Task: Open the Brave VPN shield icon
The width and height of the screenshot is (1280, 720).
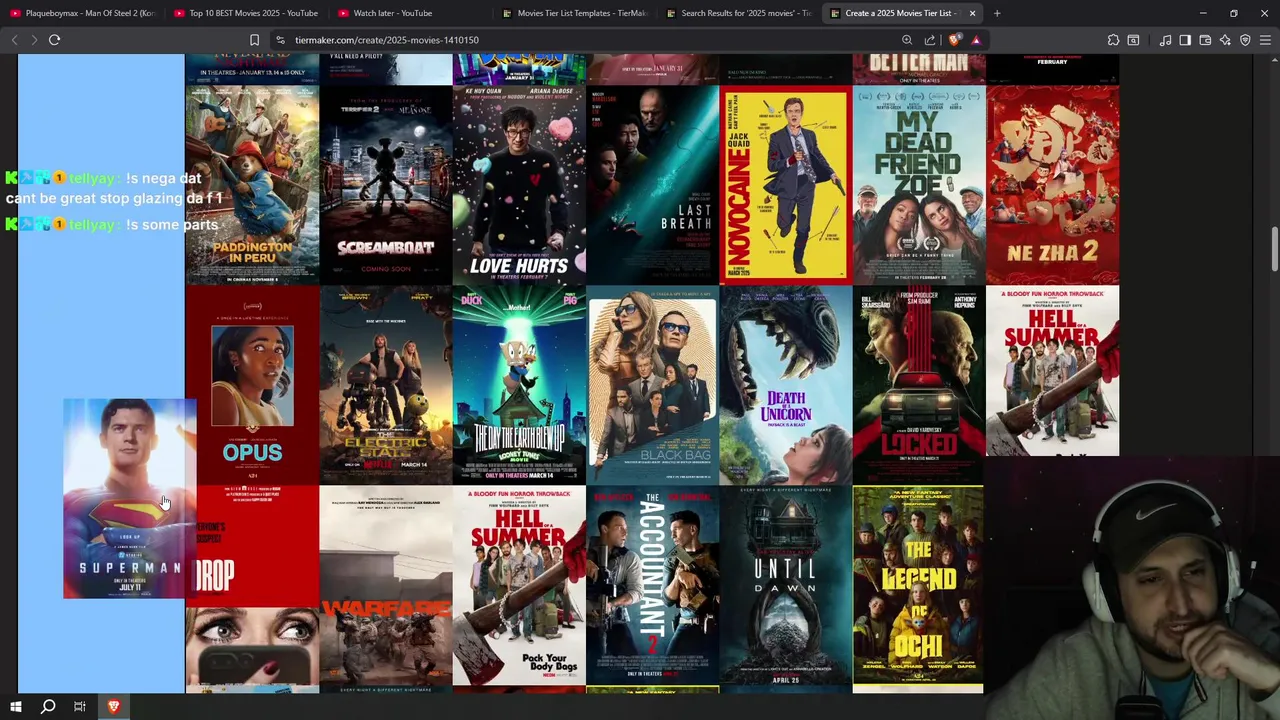Action: click(1245, 40)
